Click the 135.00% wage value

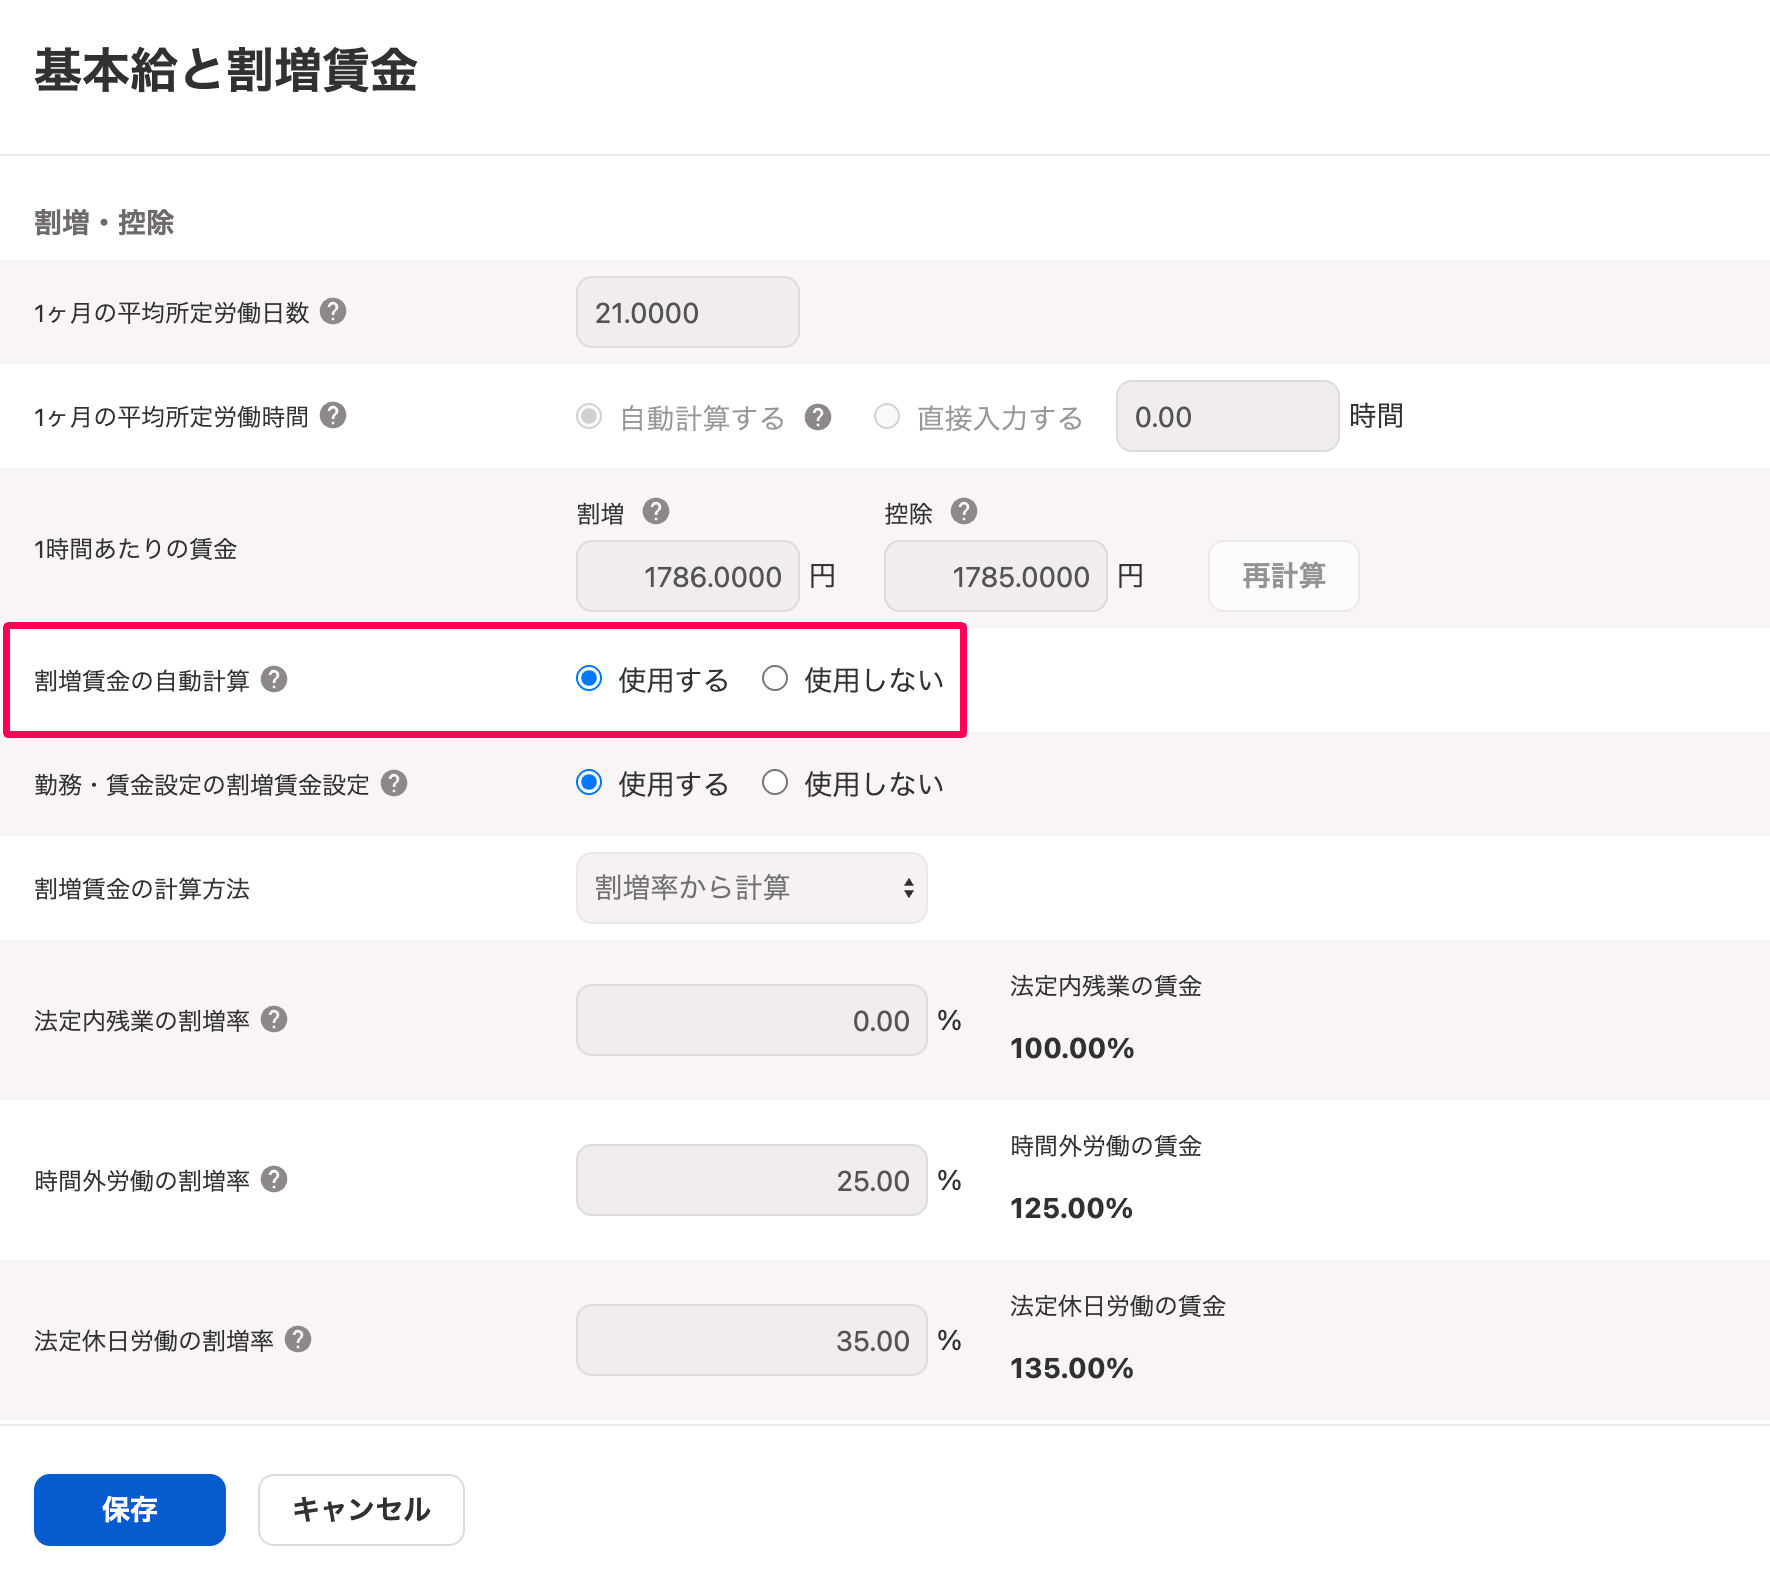click(1072, 1368)
